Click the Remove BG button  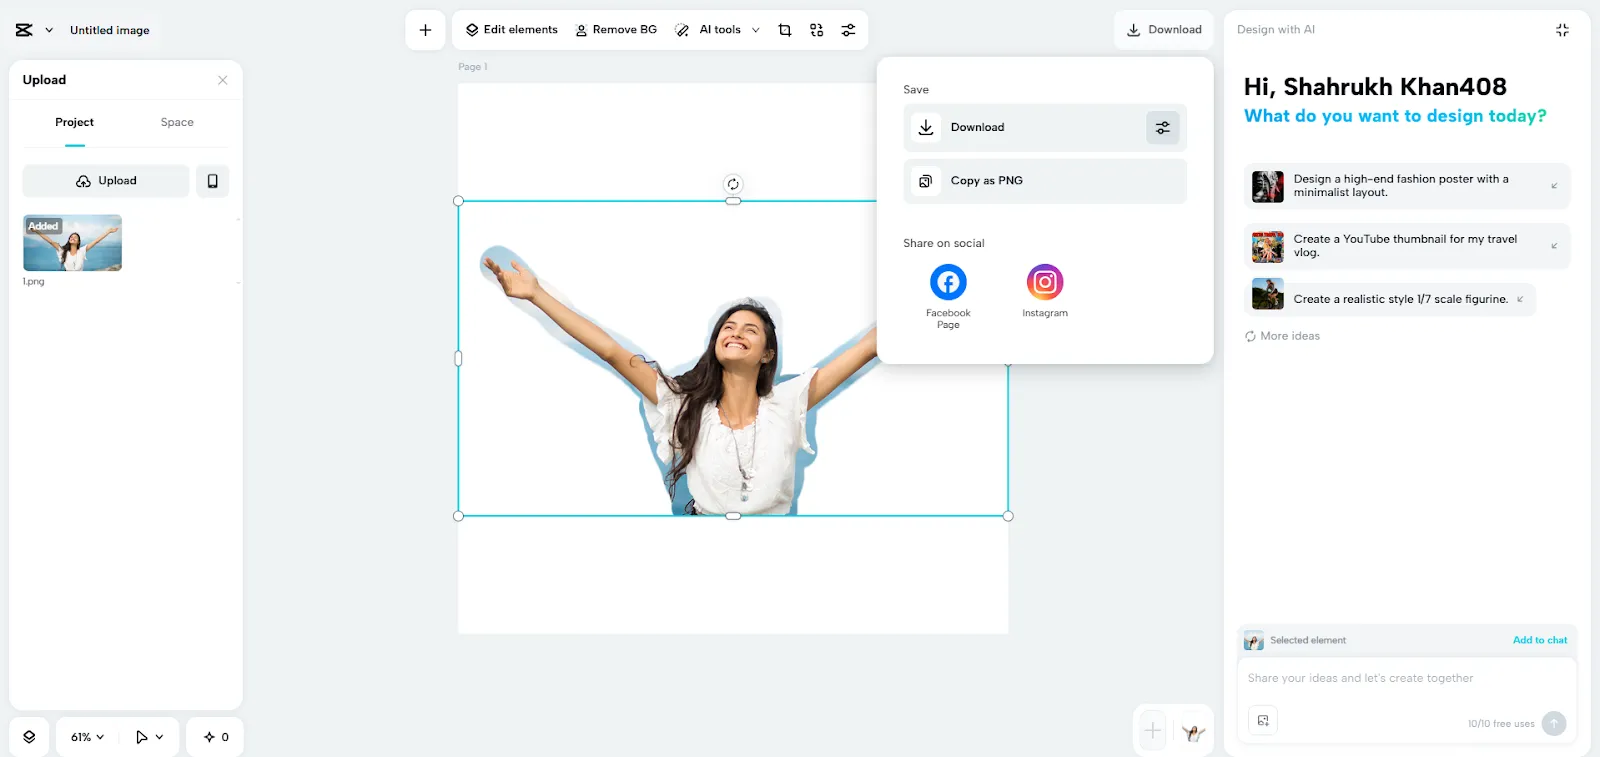coord(616,30)
